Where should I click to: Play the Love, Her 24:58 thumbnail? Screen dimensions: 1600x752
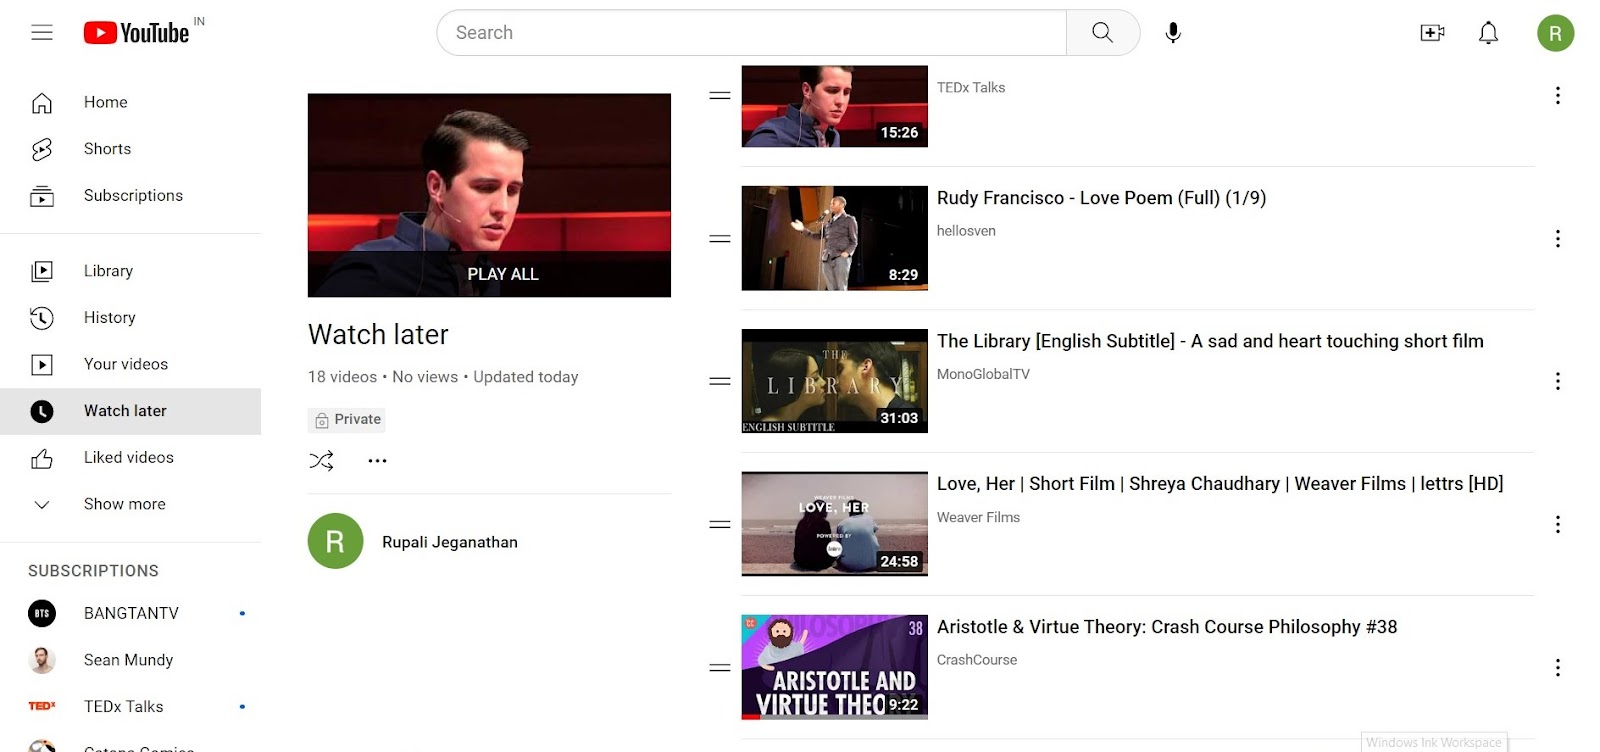(x=834, y=524)
